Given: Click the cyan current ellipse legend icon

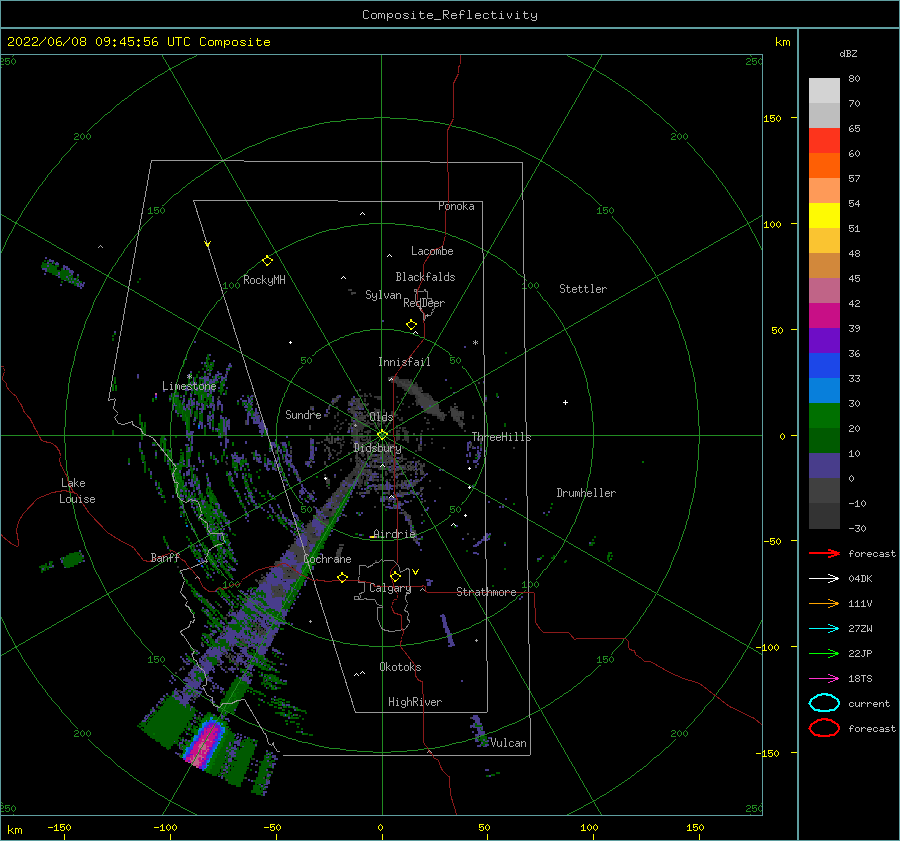Looking at the screenshot, I should tap(824, 703).
